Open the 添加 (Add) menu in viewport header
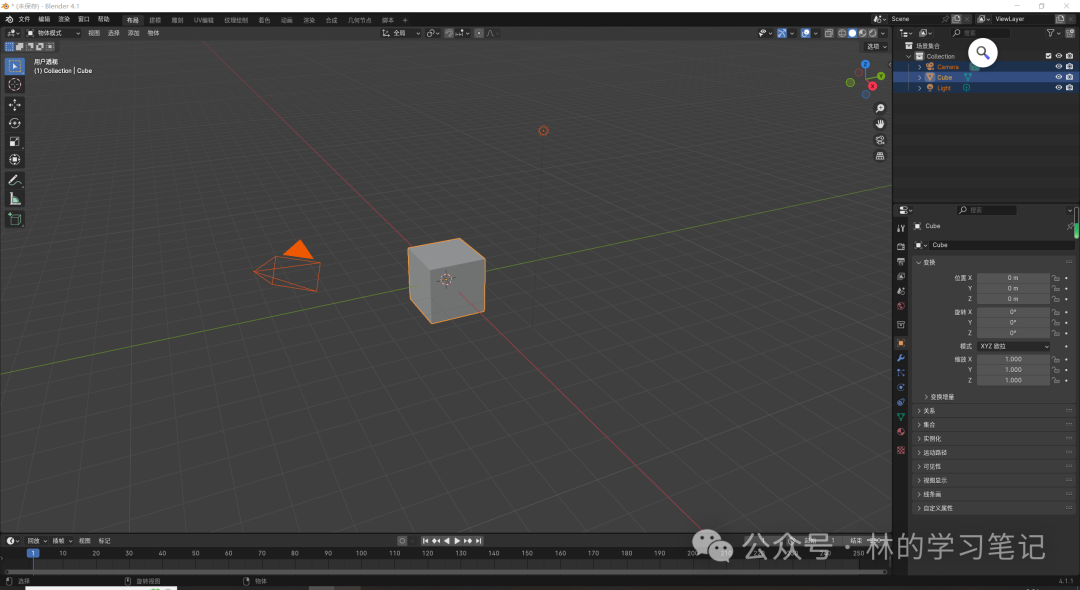This screenshot has width=1080, height=590. [x=133, y=33]
